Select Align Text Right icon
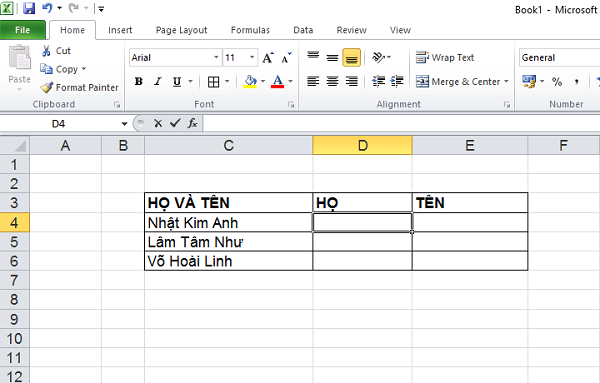The height and width of the screenshot is (383, 600). tap(351, 81)
